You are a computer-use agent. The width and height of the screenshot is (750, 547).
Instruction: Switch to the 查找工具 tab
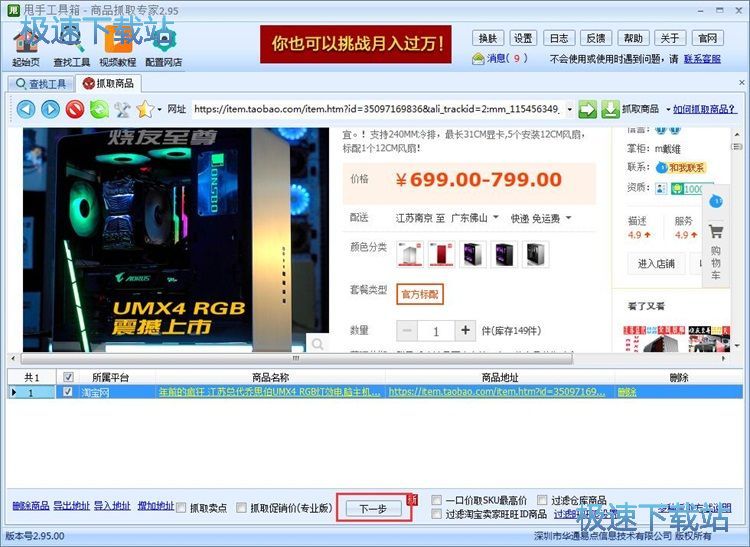pyautogui.click(x=41, y=84)
